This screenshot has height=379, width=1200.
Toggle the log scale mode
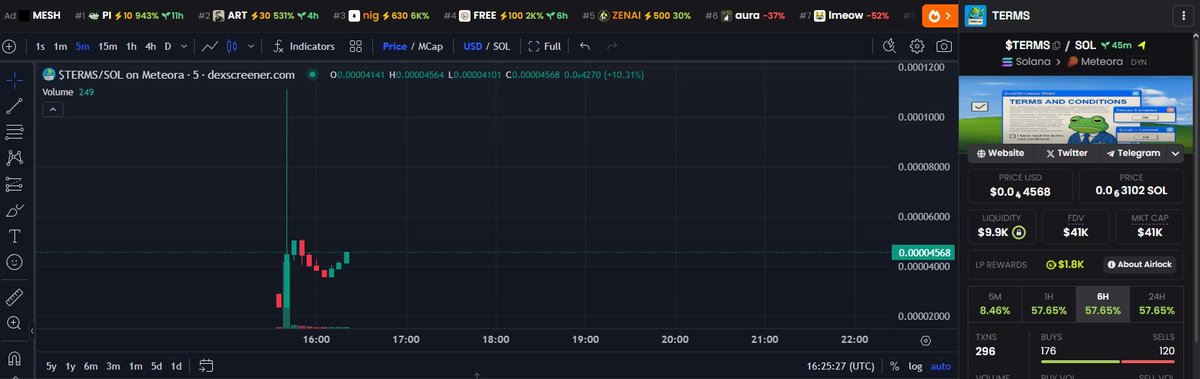915,366
